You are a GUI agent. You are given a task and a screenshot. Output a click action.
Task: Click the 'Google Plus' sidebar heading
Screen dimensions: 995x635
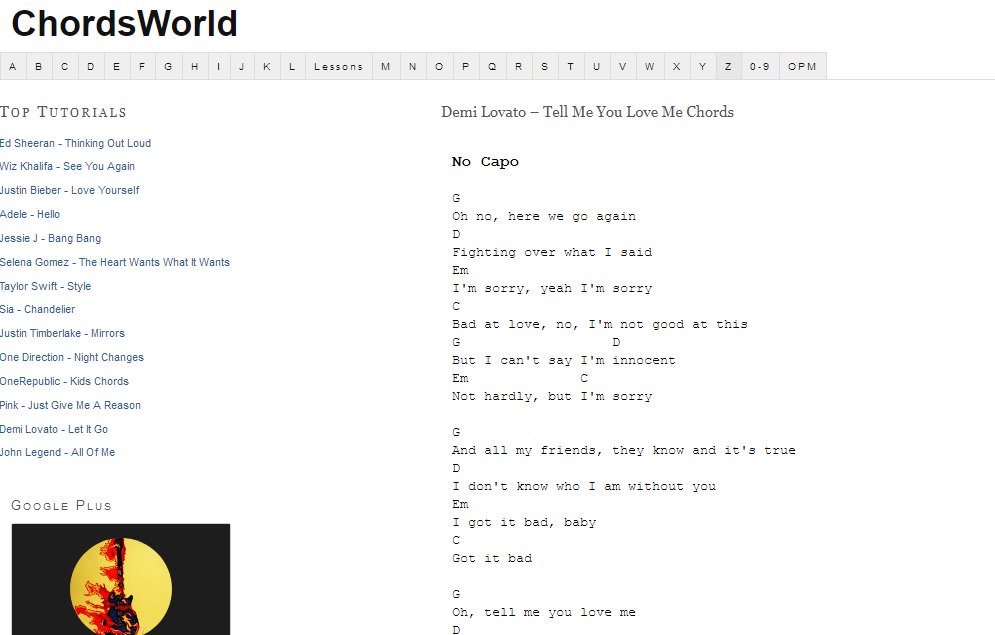62,506
